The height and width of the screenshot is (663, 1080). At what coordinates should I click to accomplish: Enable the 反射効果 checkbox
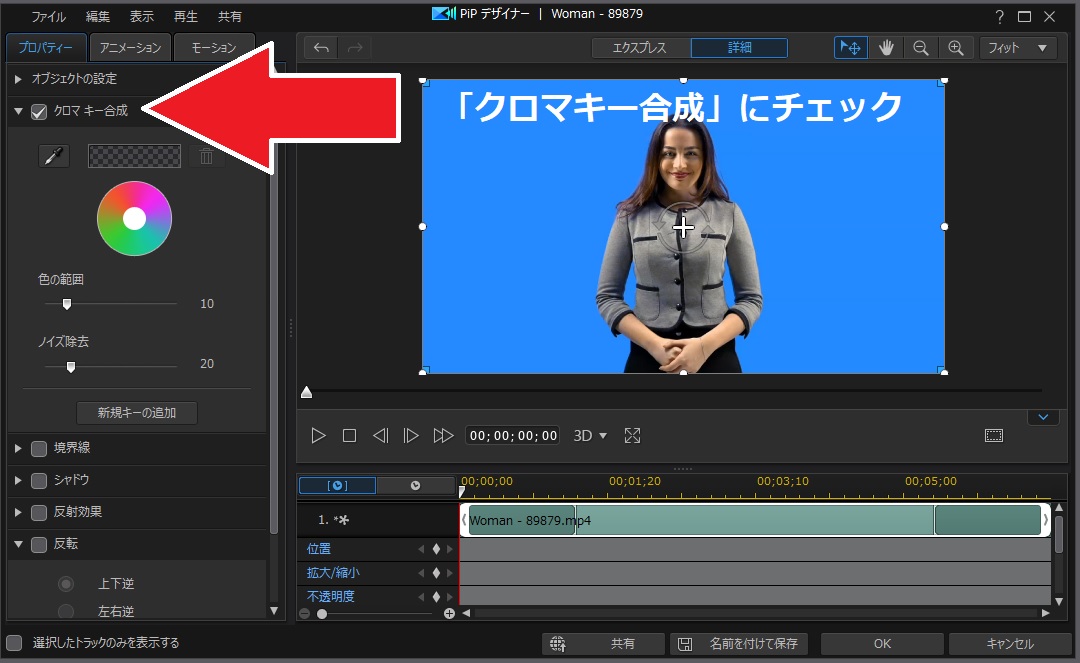point(39,512)
